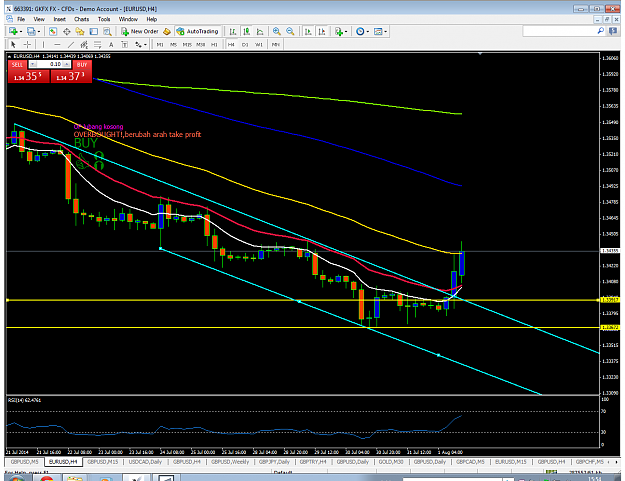Select the Cursor arrow tool
Screen dimensions: 625x481
[13, 45]
